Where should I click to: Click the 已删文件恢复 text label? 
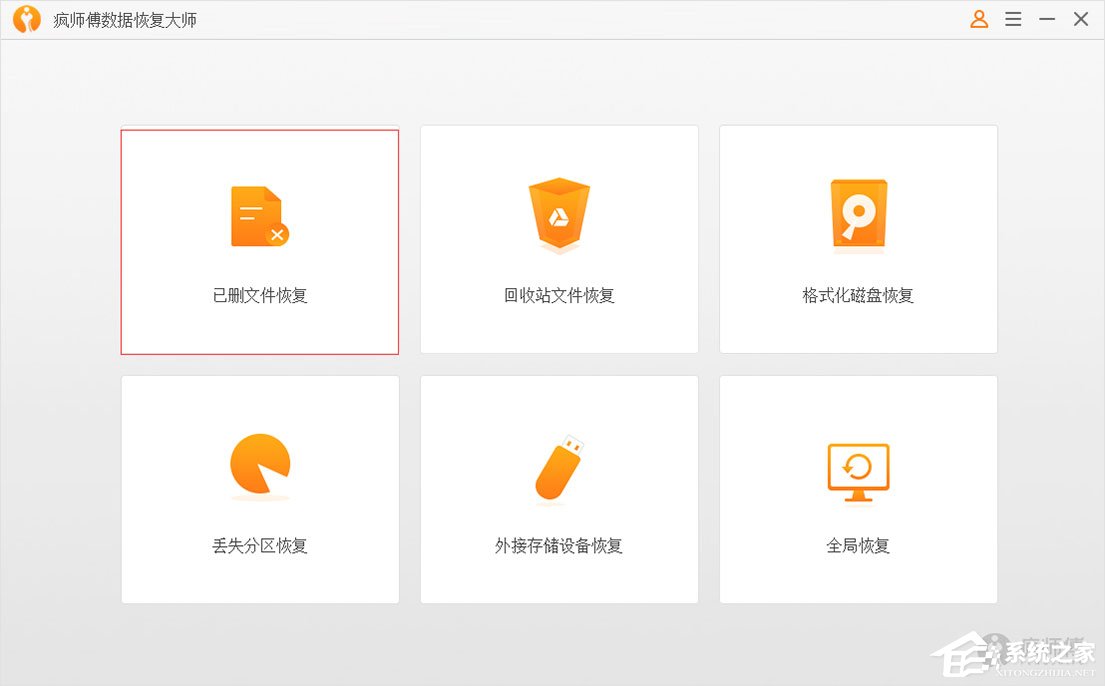pyautogui.click(x=259, y=295)
